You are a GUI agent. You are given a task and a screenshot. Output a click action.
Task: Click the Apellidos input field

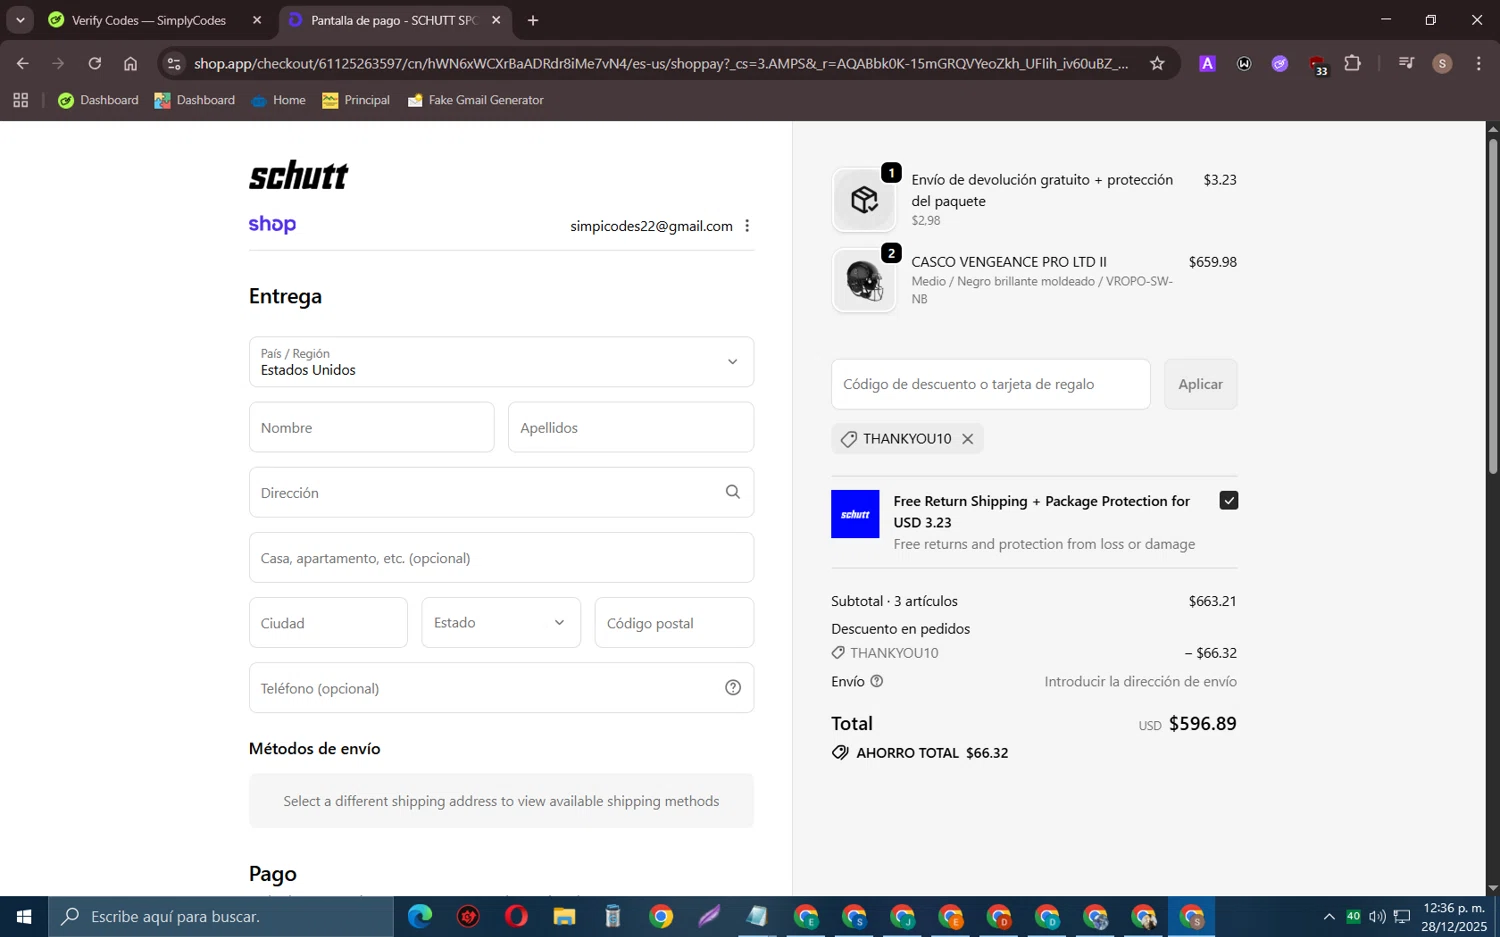coord(631,427)
